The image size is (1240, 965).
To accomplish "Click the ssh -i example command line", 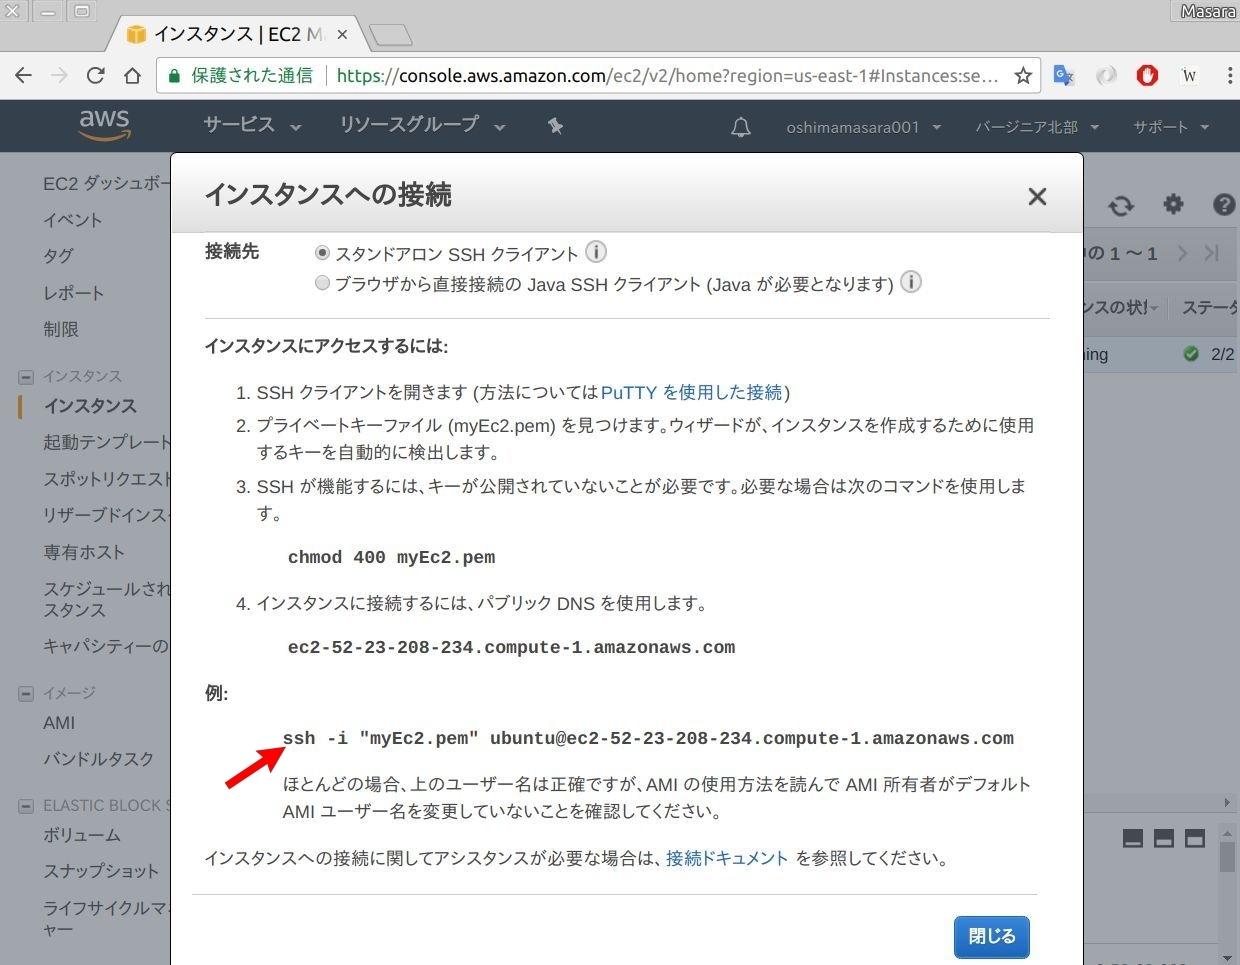I will 648,738.
